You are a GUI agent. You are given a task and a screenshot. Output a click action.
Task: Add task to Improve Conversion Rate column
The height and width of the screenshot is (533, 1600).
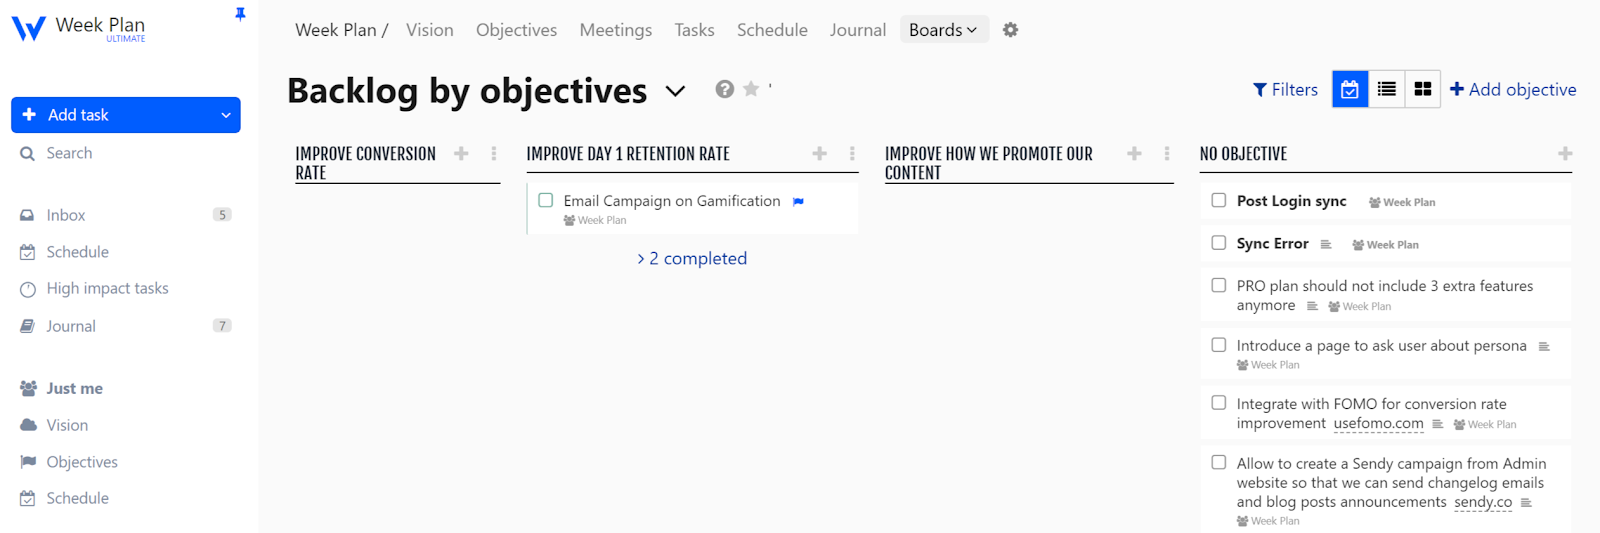(x=461, y=154)
